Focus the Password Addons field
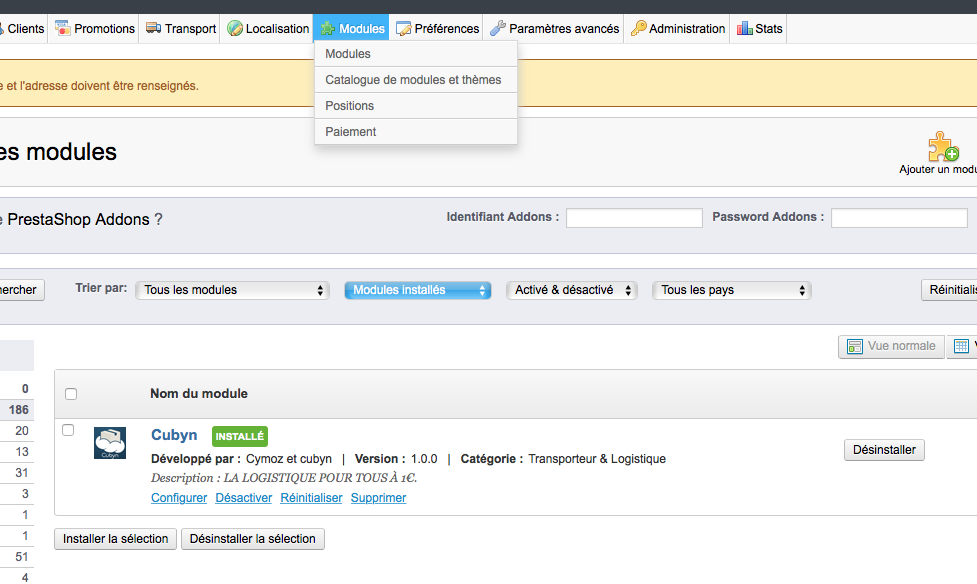The height and width of the screenshot is (584, 977). point(899,218)
